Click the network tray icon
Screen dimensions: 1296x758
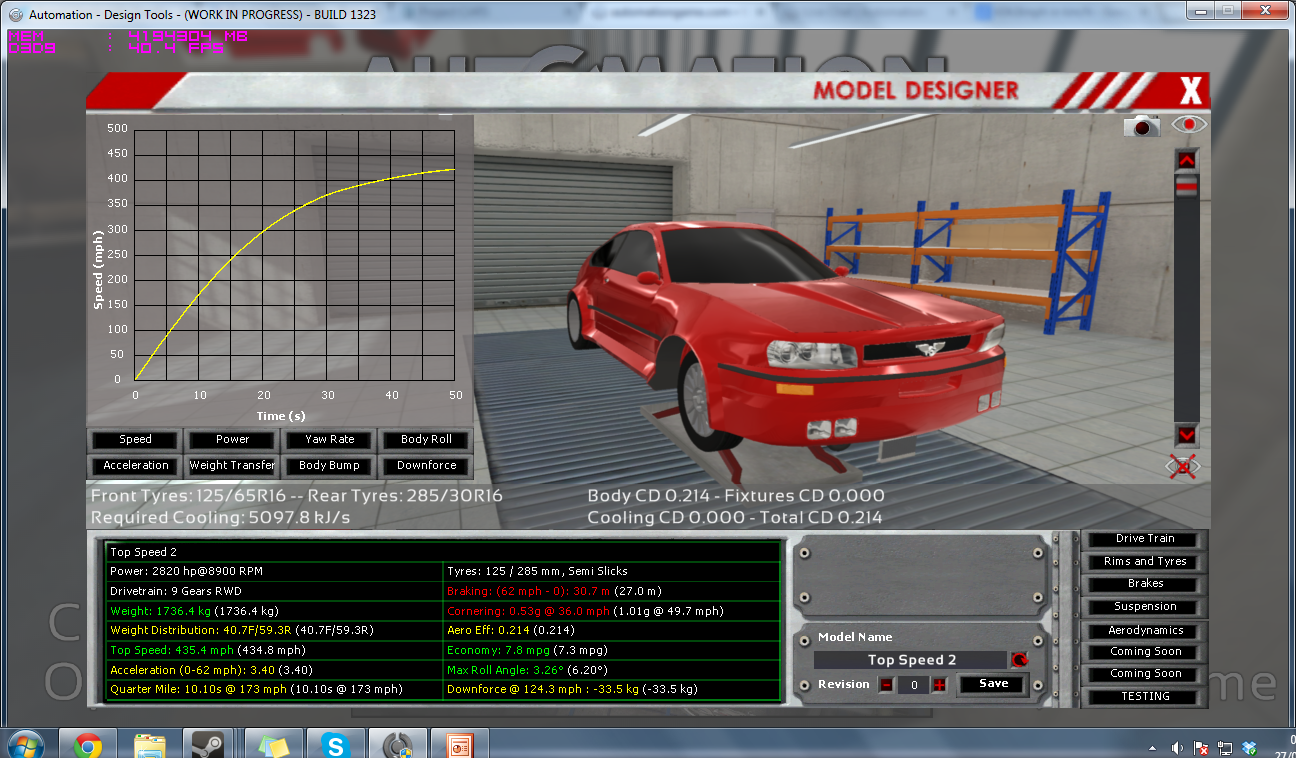(x=1226, y=748)
